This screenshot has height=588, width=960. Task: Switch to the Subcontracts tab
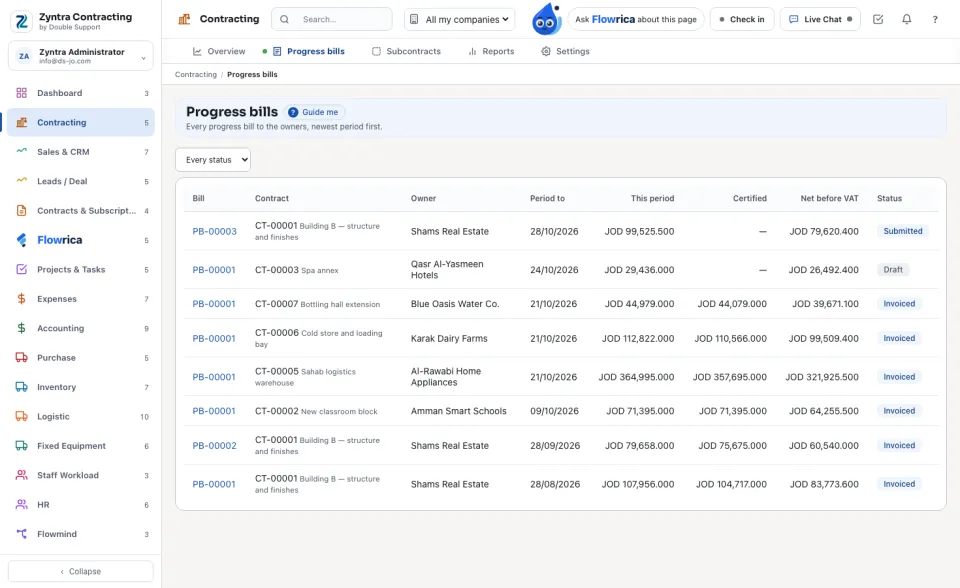coord(407,51)
